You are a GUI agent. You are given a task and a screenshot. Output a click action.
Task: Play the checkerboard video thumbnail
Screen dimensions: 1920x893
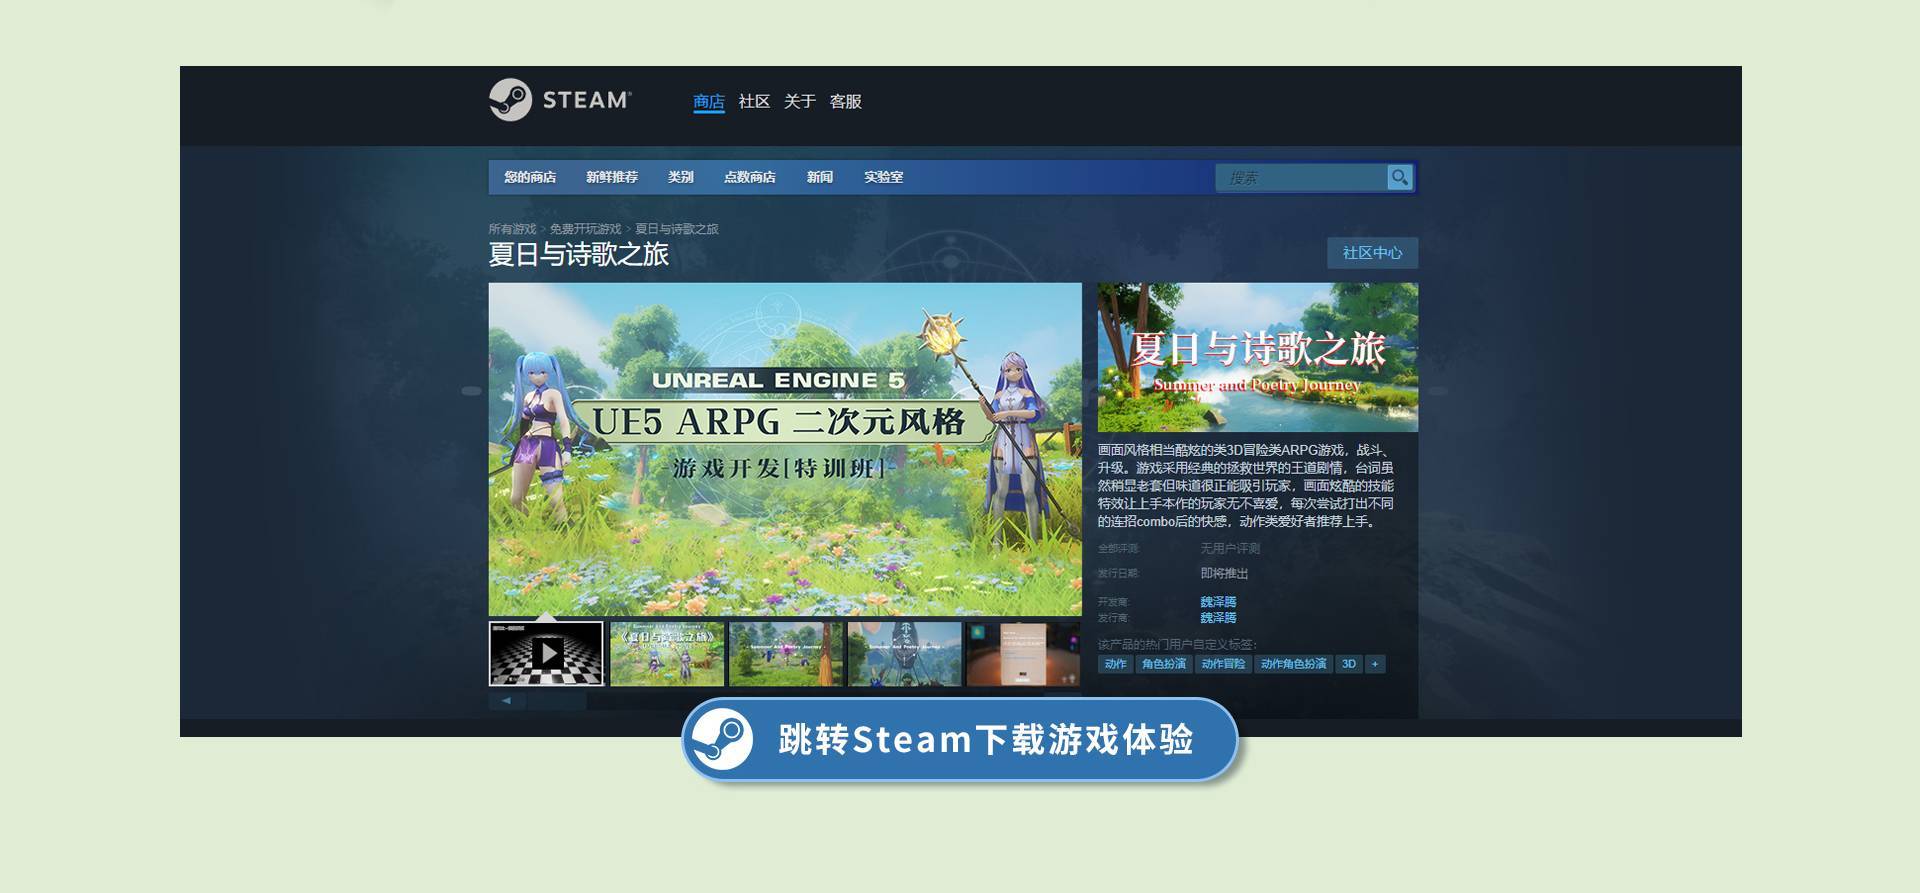[546, 654]
